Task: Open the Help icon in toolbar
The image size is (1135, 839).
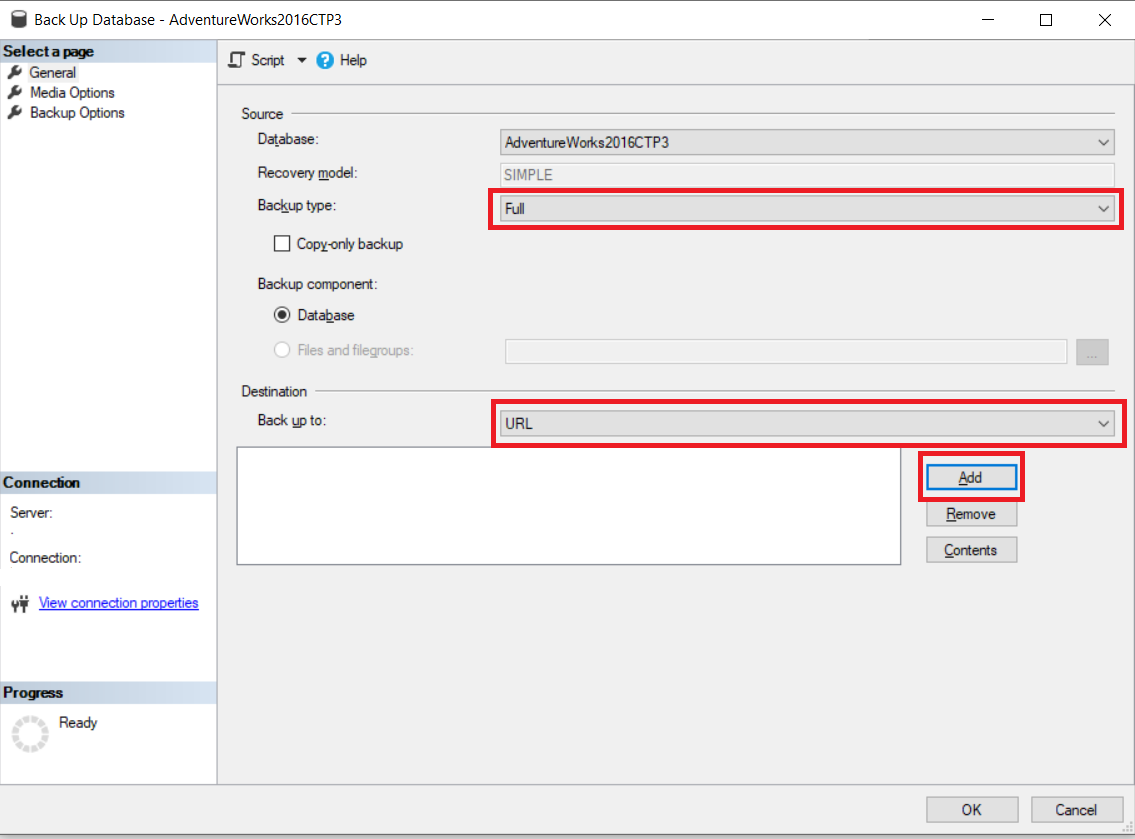Action: click(x=325, y=60)
